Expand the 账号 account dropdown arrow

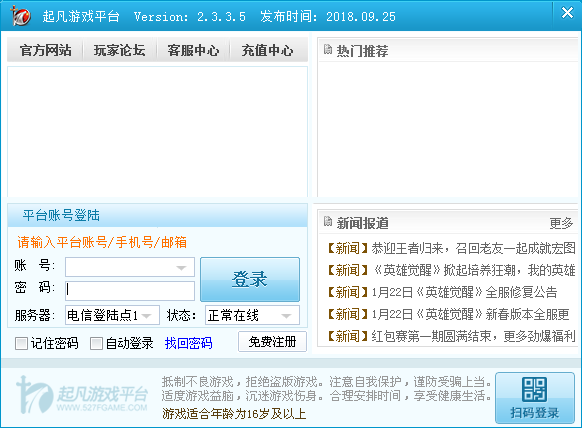pos(181,268)
